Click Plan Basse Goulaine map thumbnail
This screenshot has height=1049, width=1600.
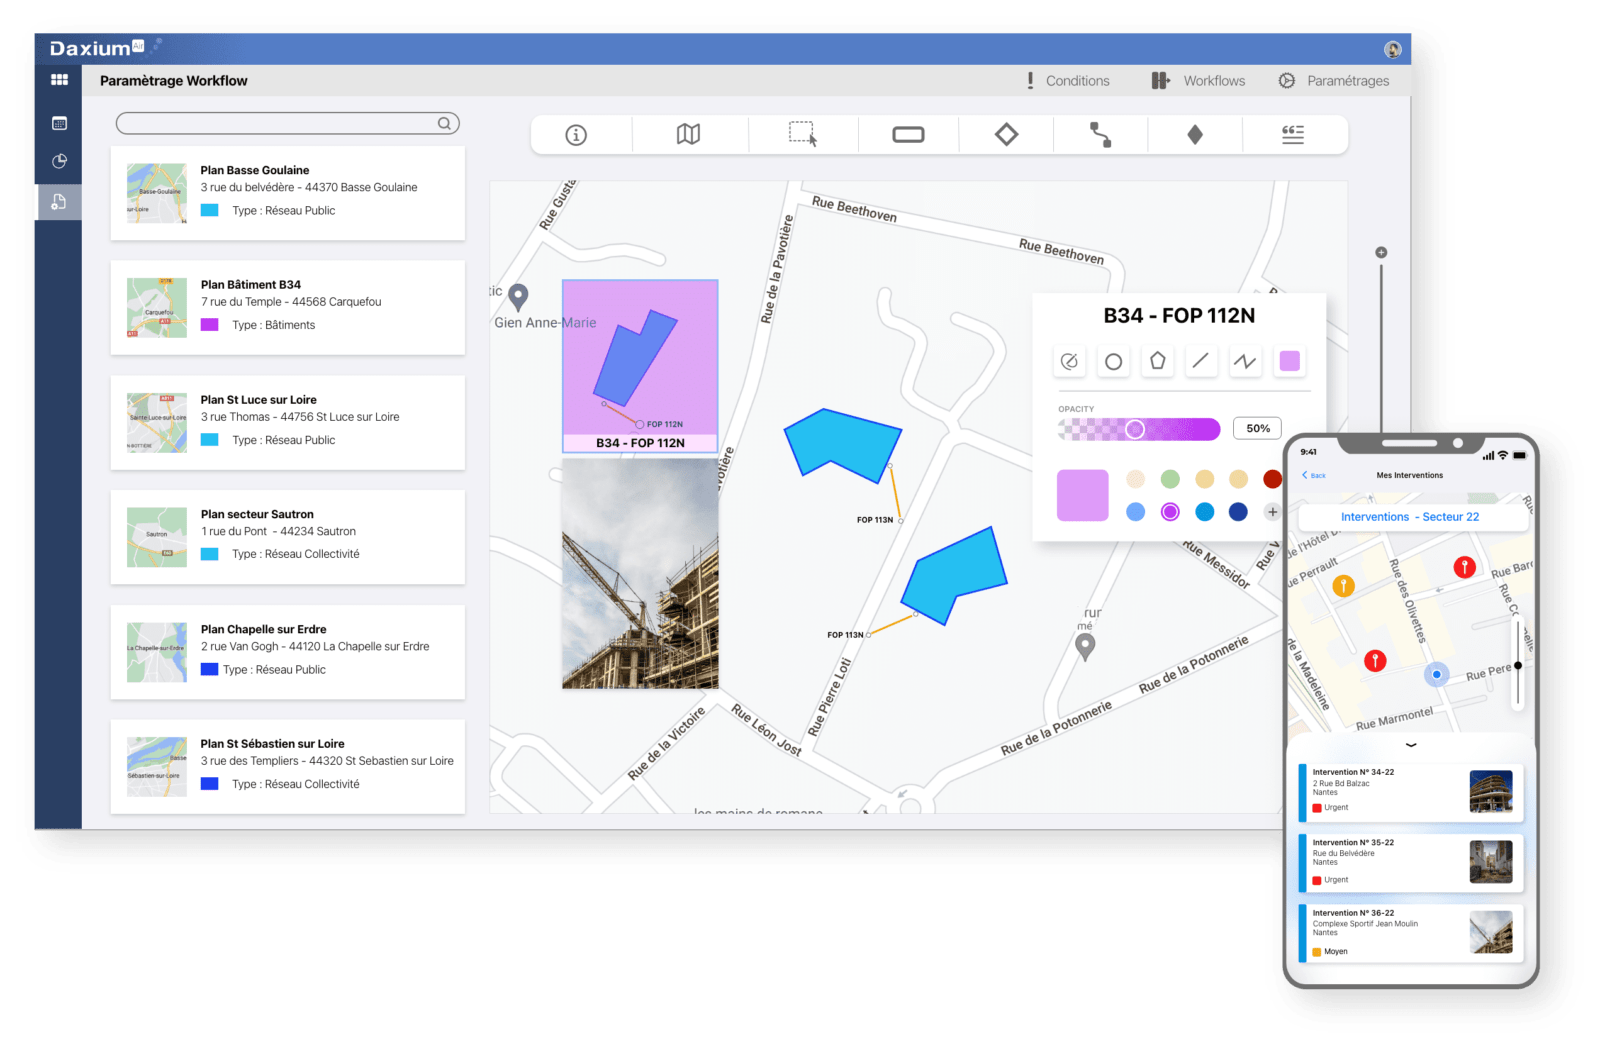coord(157,193)
